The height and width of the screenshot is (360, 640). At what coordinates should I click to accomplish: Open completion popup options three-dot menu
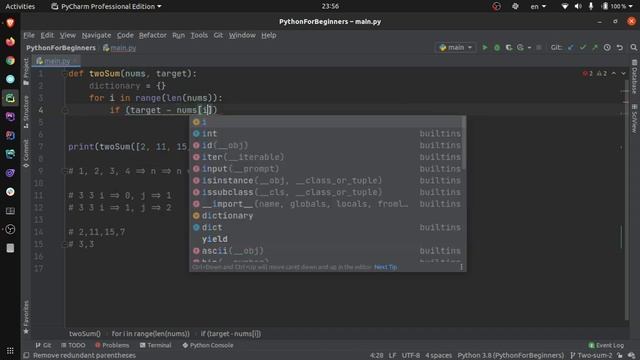[462, 267]
